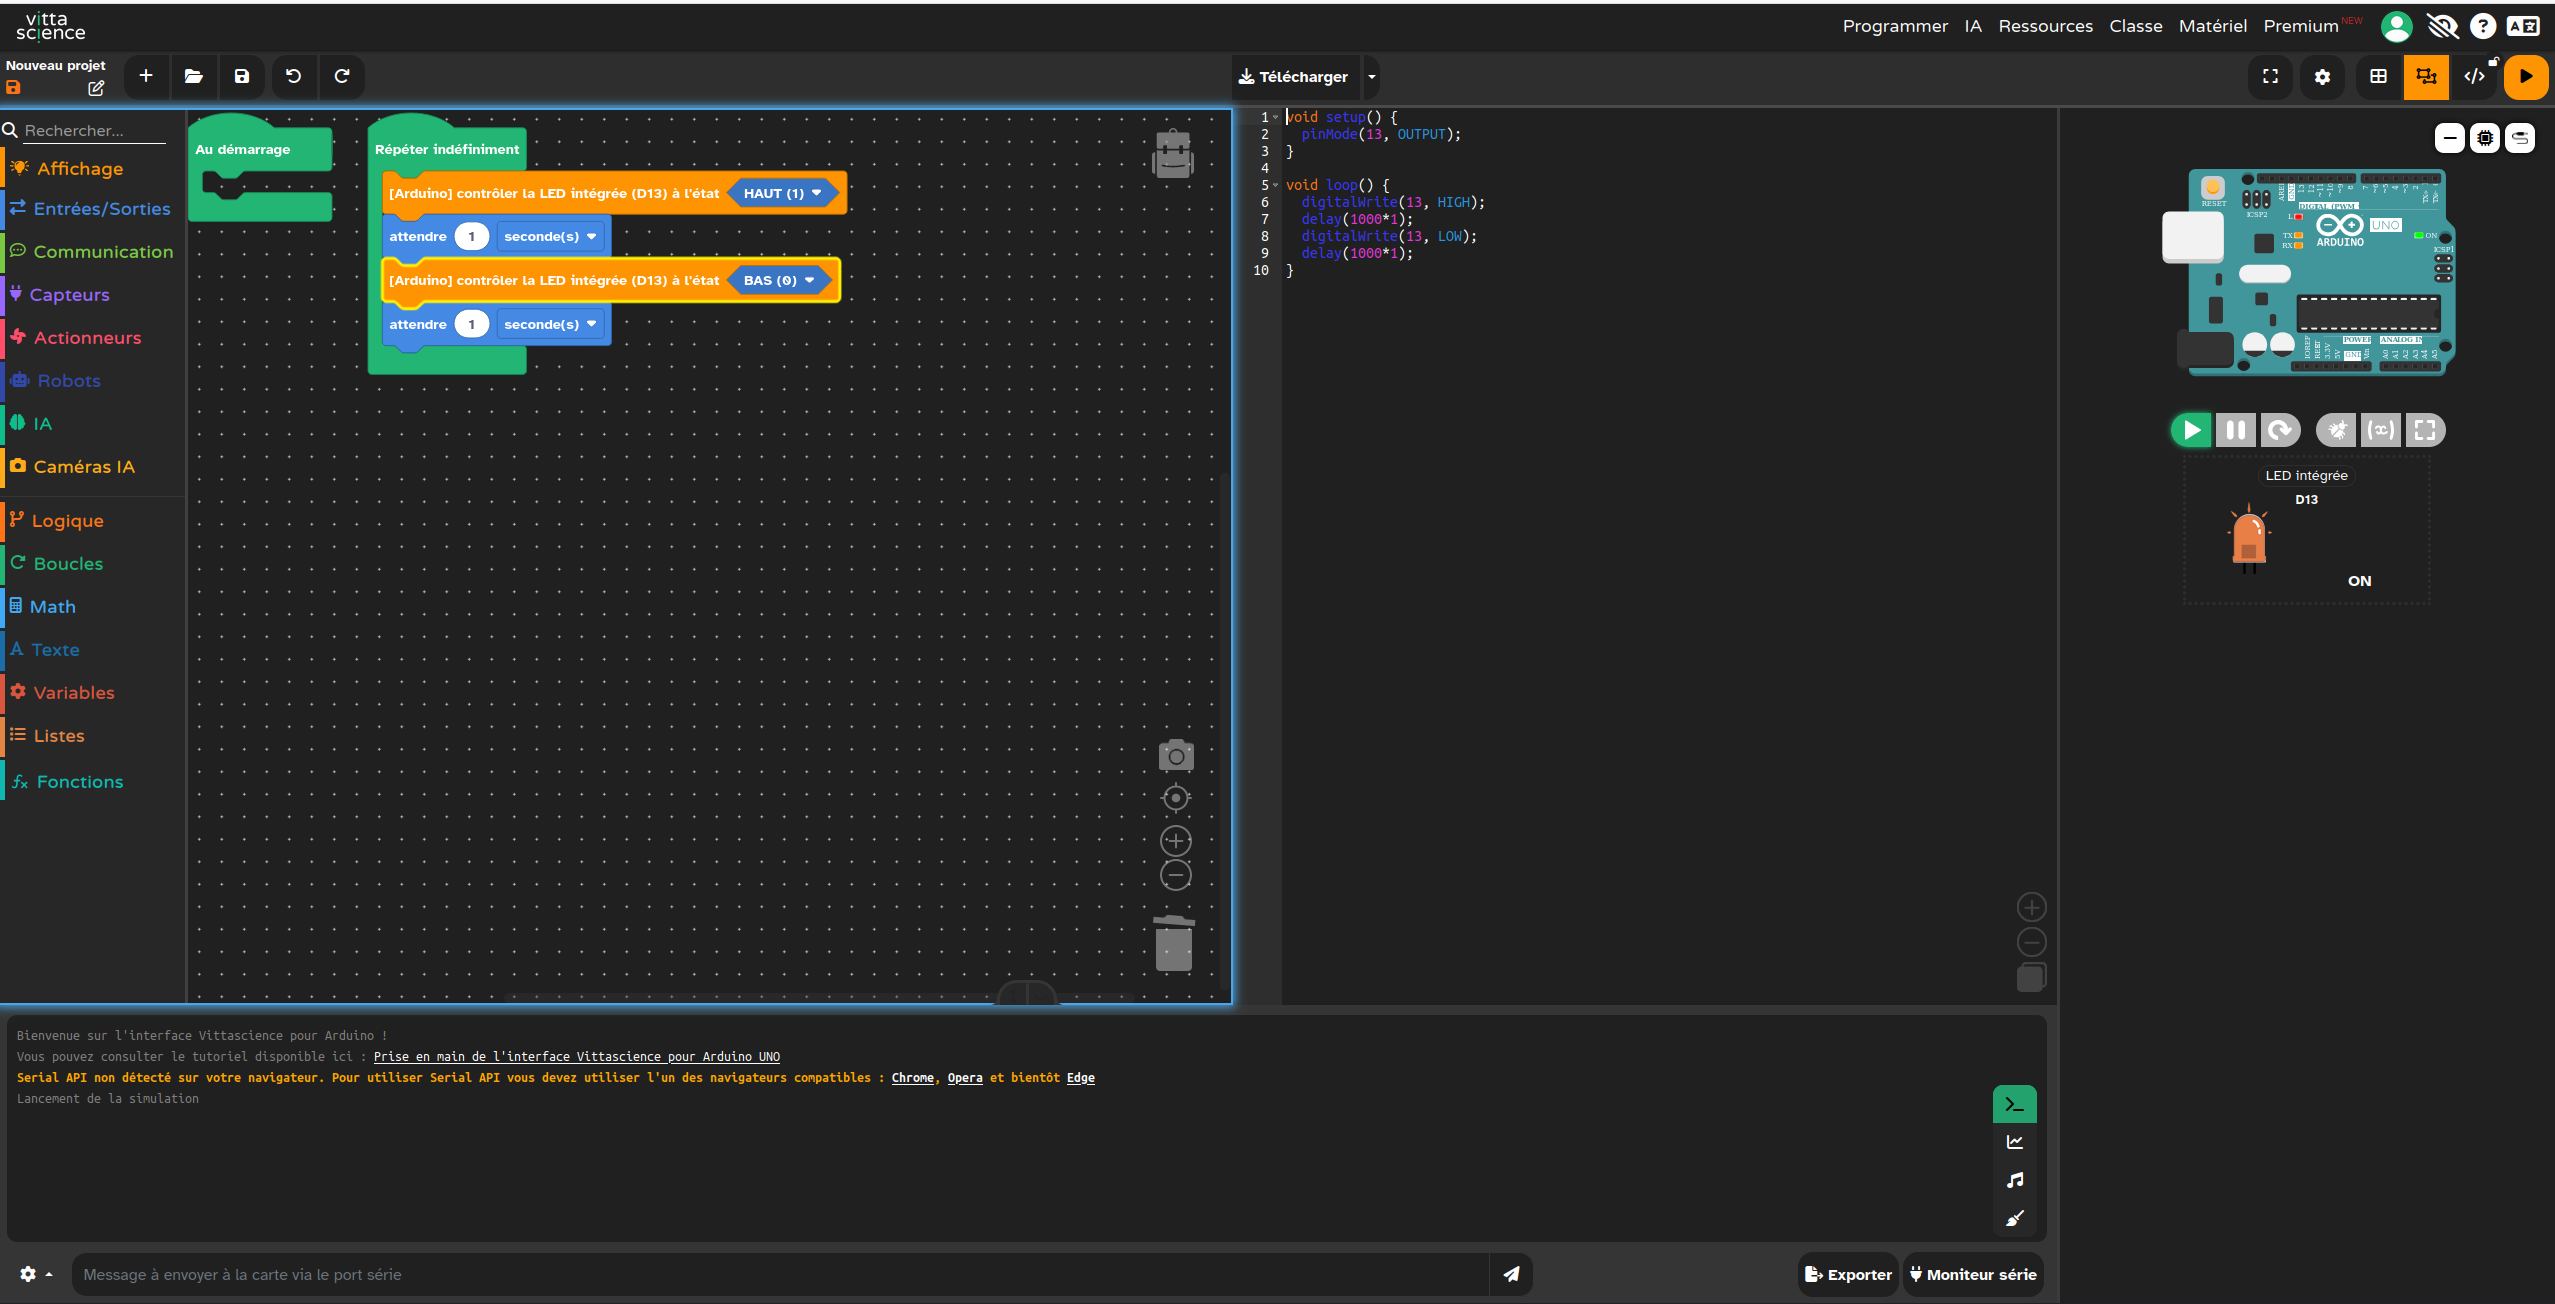Center the workspace with the crosshair icon
Viewport: 2555px width, 1304px height.
[x=1175, y=798]
